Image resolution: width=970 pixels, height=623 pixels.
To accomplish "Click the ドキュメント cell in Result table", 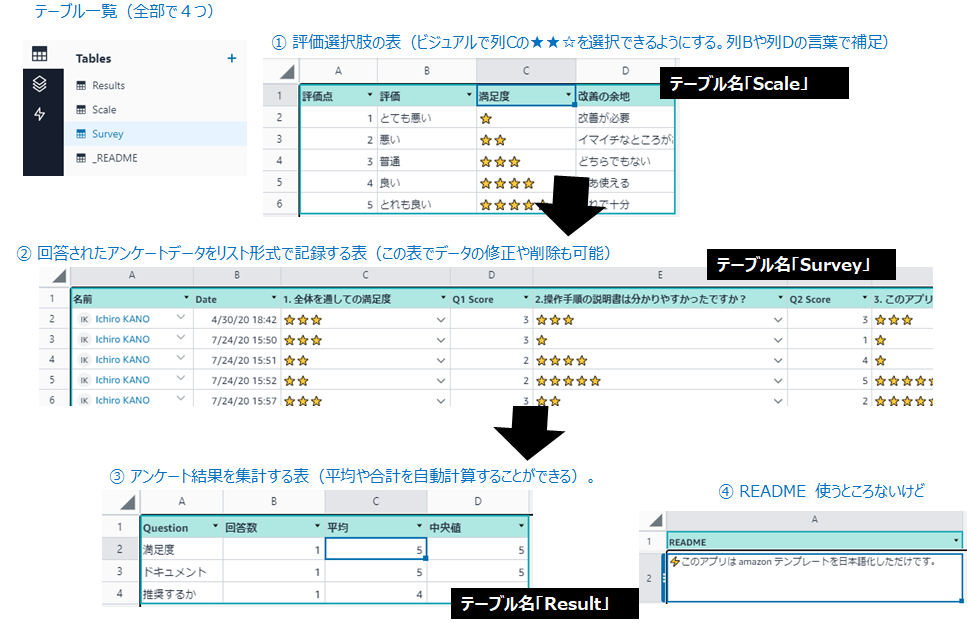I will coord(181,572).
